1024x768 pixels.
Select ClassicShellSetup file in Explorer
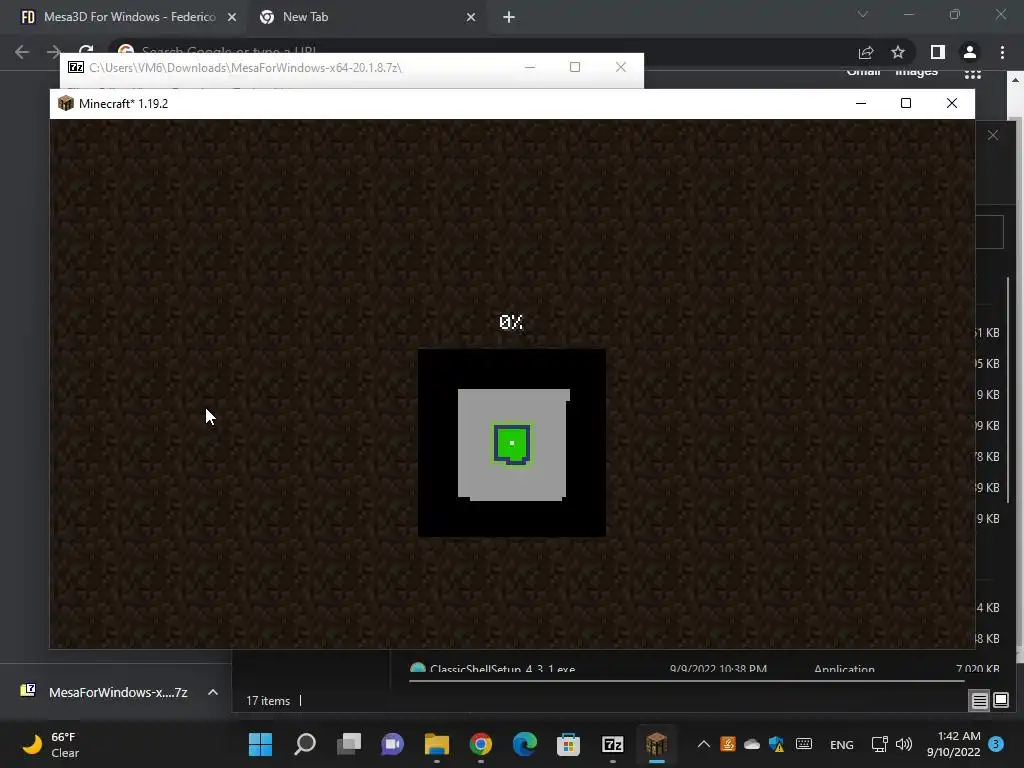(x=503, y=668)
